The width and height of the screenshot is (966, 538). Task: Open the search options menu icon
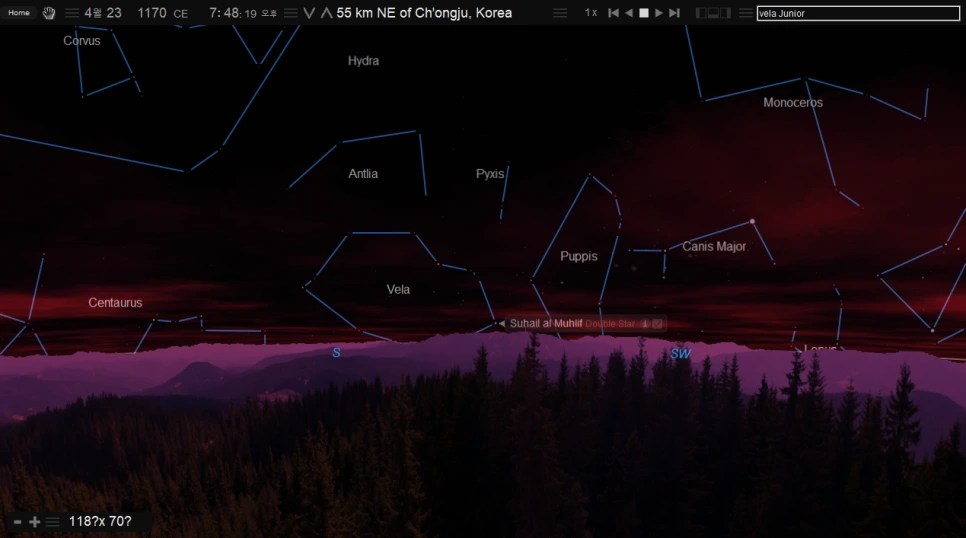745,13
